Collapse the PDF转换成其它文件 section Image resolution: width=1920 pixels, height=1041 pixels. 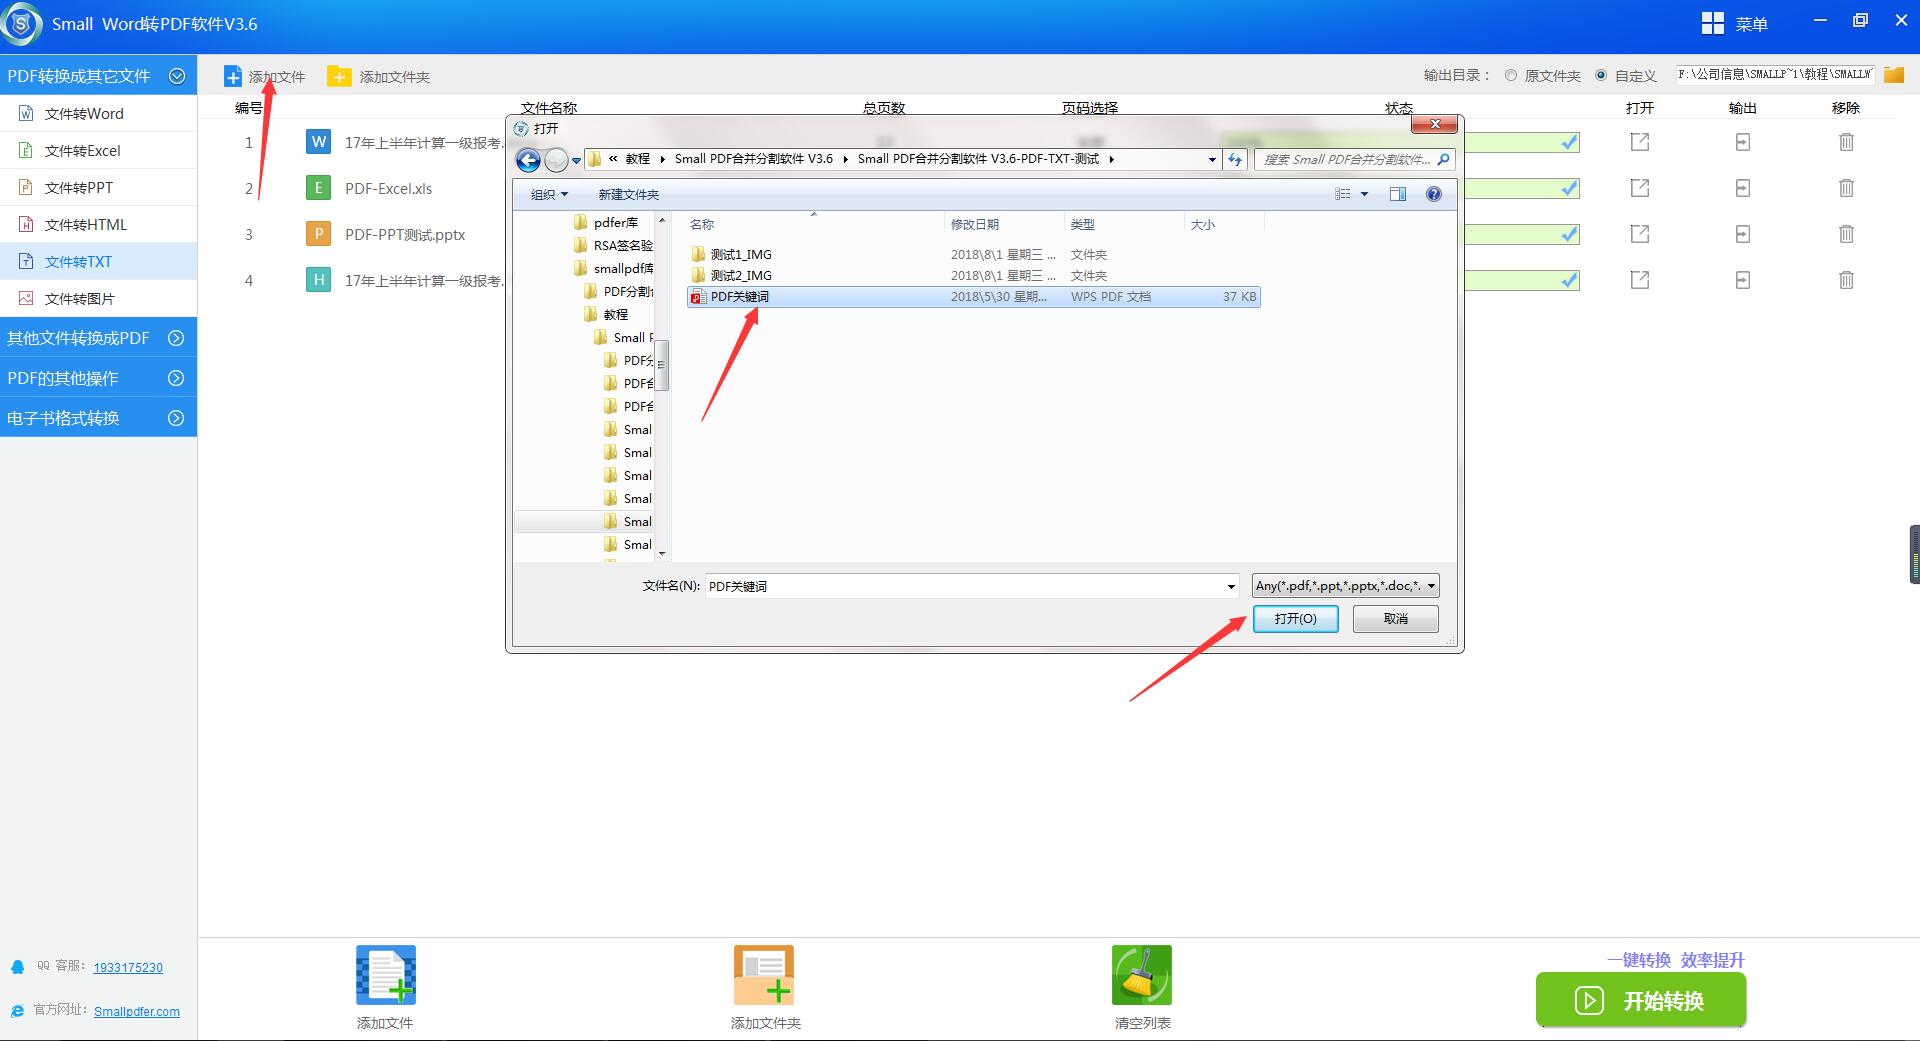pos(177,76)
